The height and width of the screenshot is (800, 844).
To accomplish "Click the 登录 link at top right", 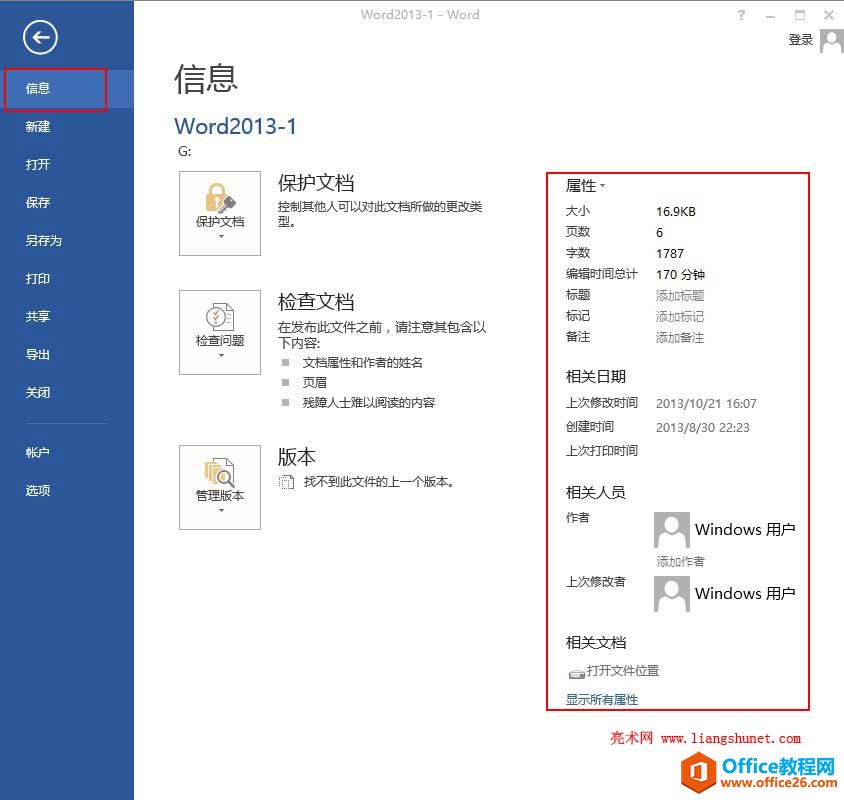I will tap(801, 40).
